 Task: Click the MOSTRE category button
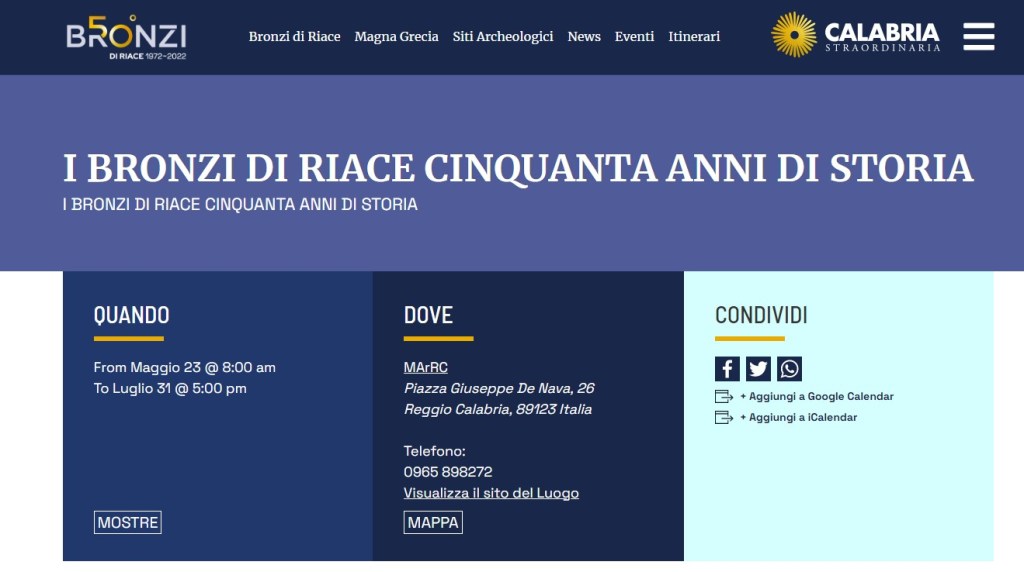(x=127, y=522)
